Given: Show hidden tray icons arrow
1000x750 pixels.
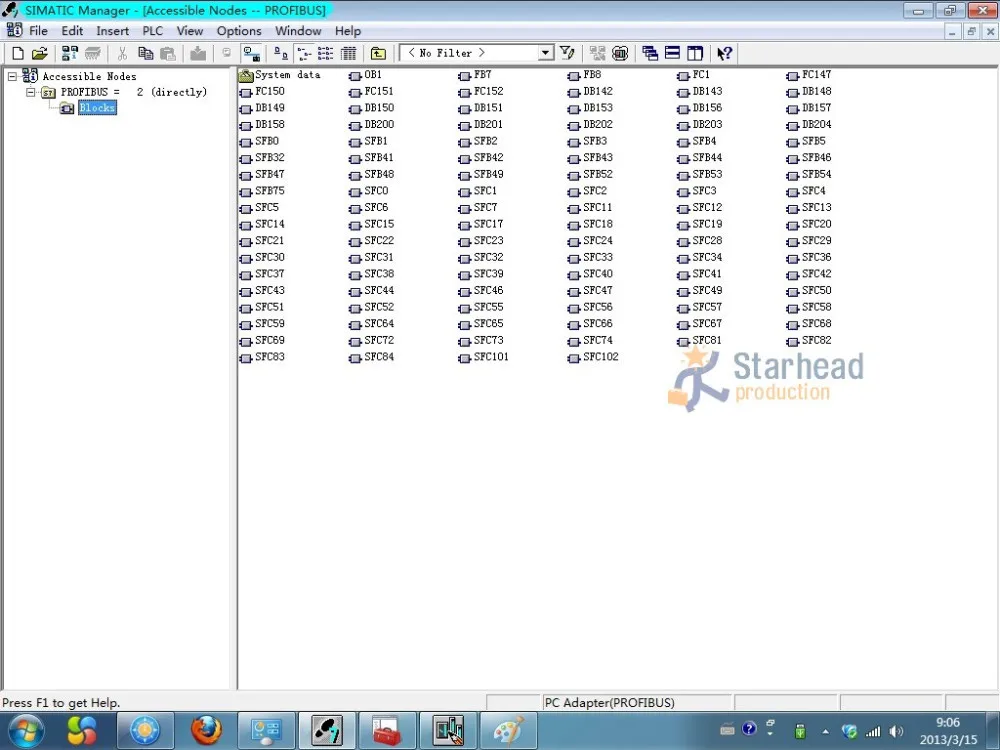Looking at the screenshot, I should 825,732.
